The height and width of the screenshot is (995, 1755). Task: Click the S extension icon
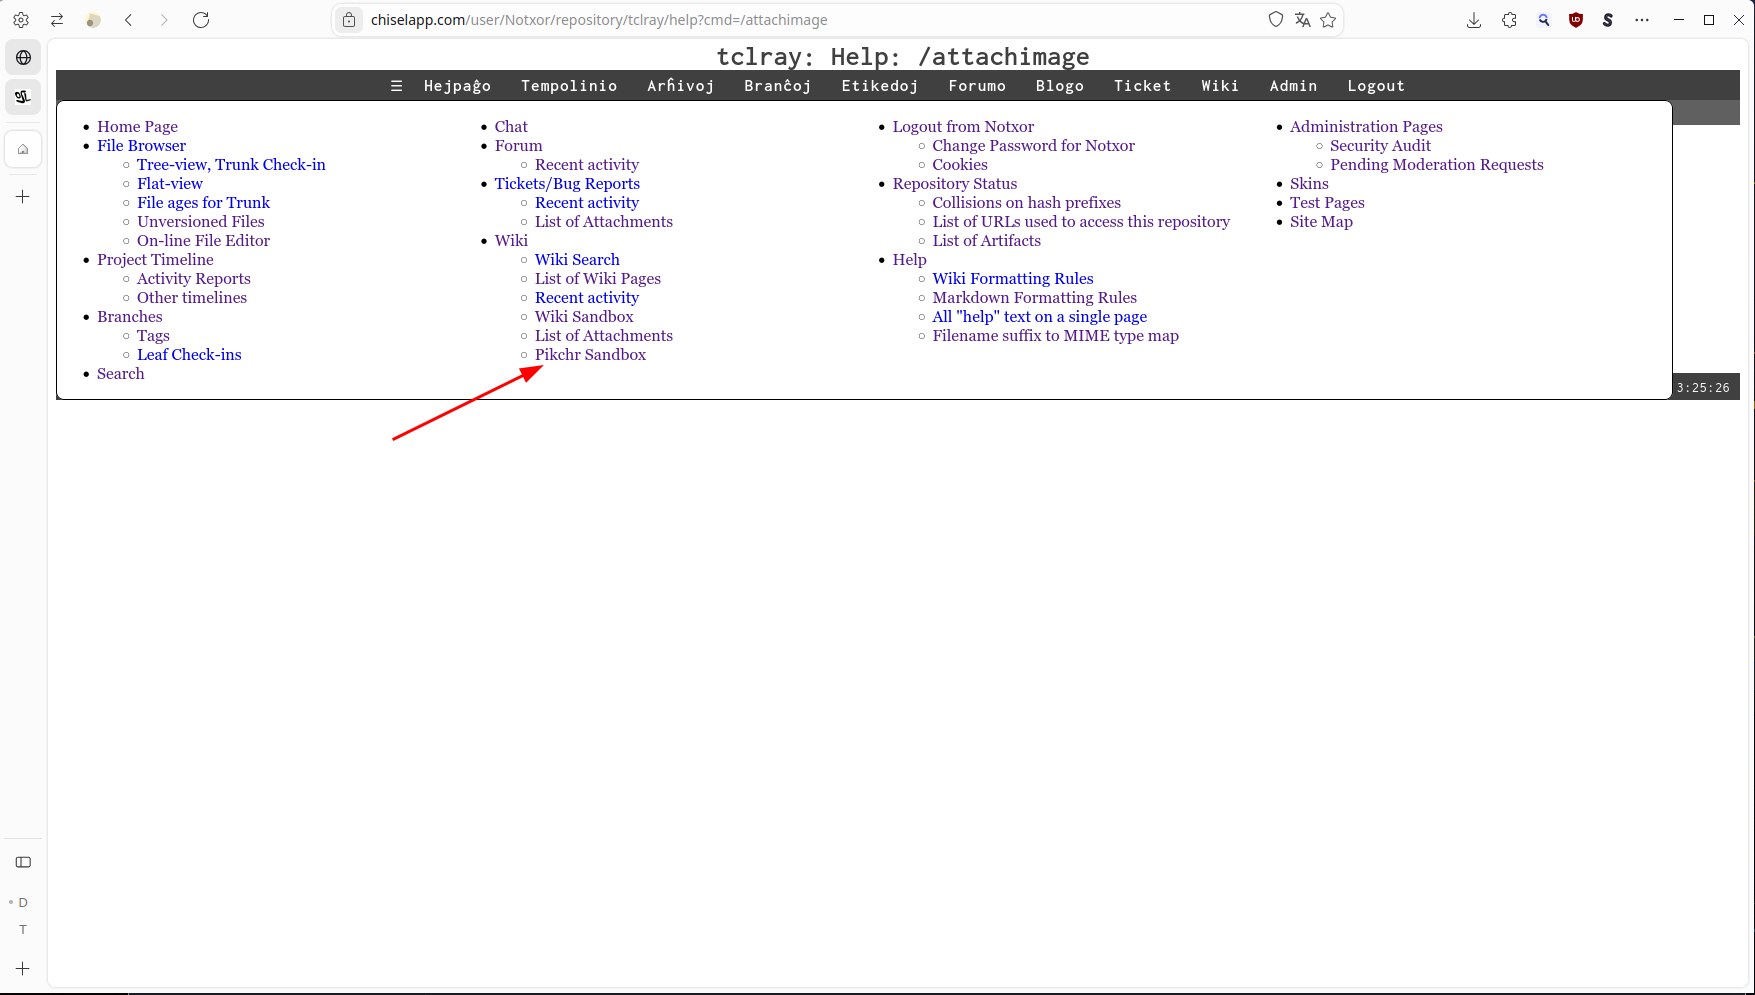1608,20
